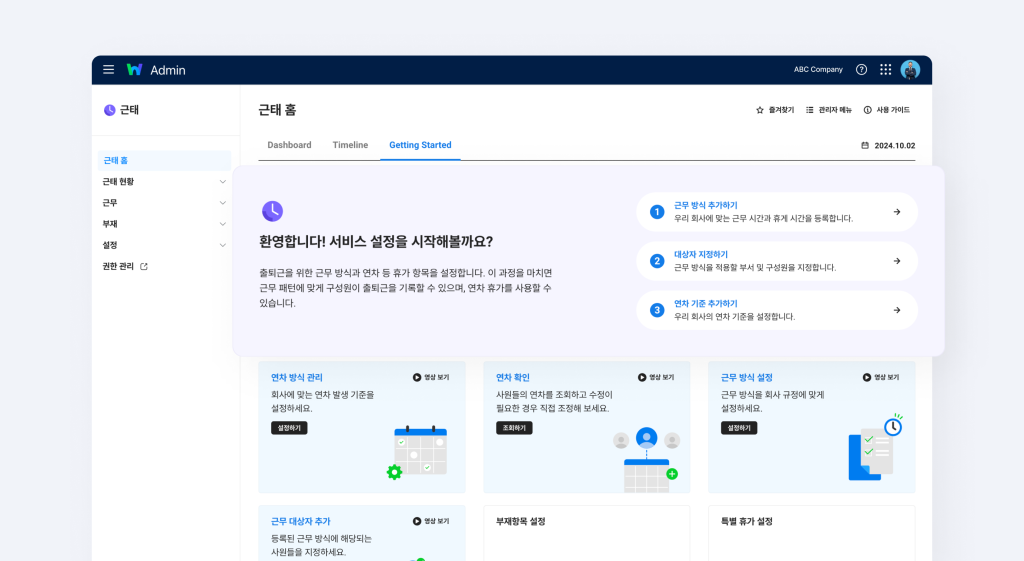
Task: Play 영상 보기 on 근무 방식 설정 card
Action: (881, 377)
